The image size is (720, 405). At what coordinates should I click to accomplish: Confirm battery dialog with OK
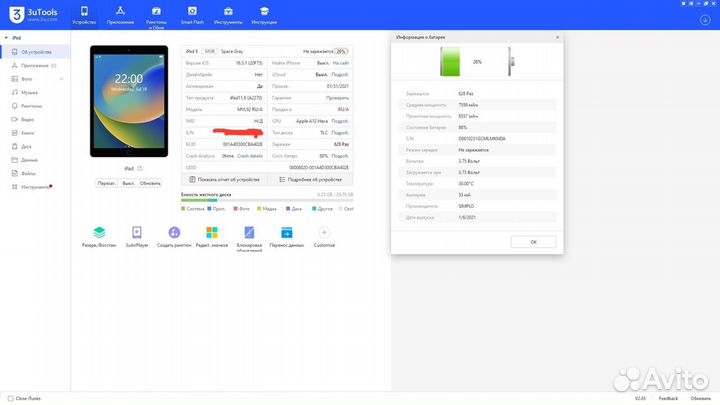pos(533,242)
